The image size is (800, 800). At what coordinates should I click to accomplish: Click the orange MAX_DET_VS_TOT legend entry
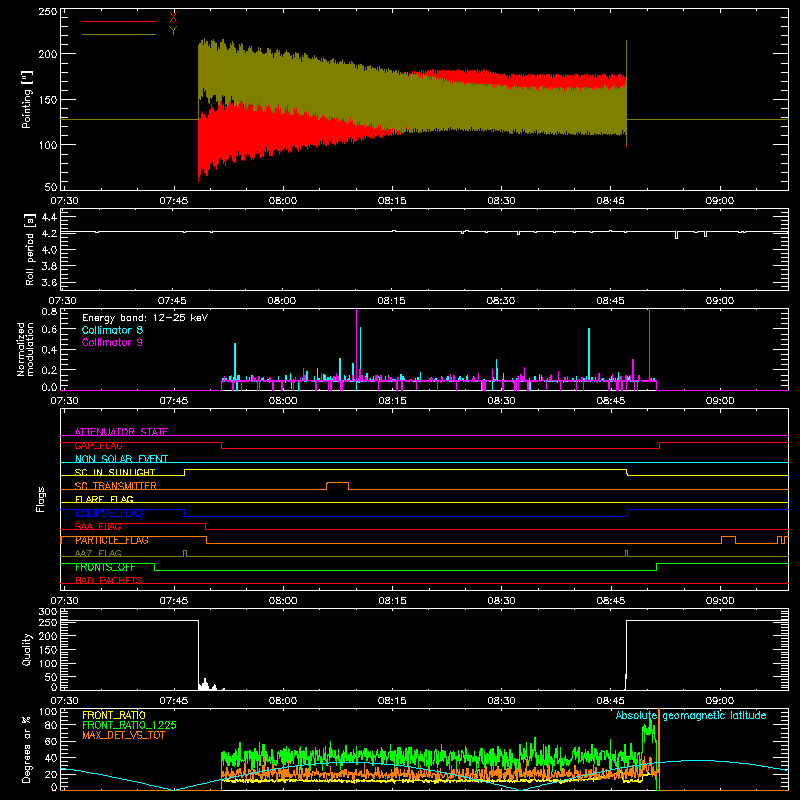coord(124,735)
